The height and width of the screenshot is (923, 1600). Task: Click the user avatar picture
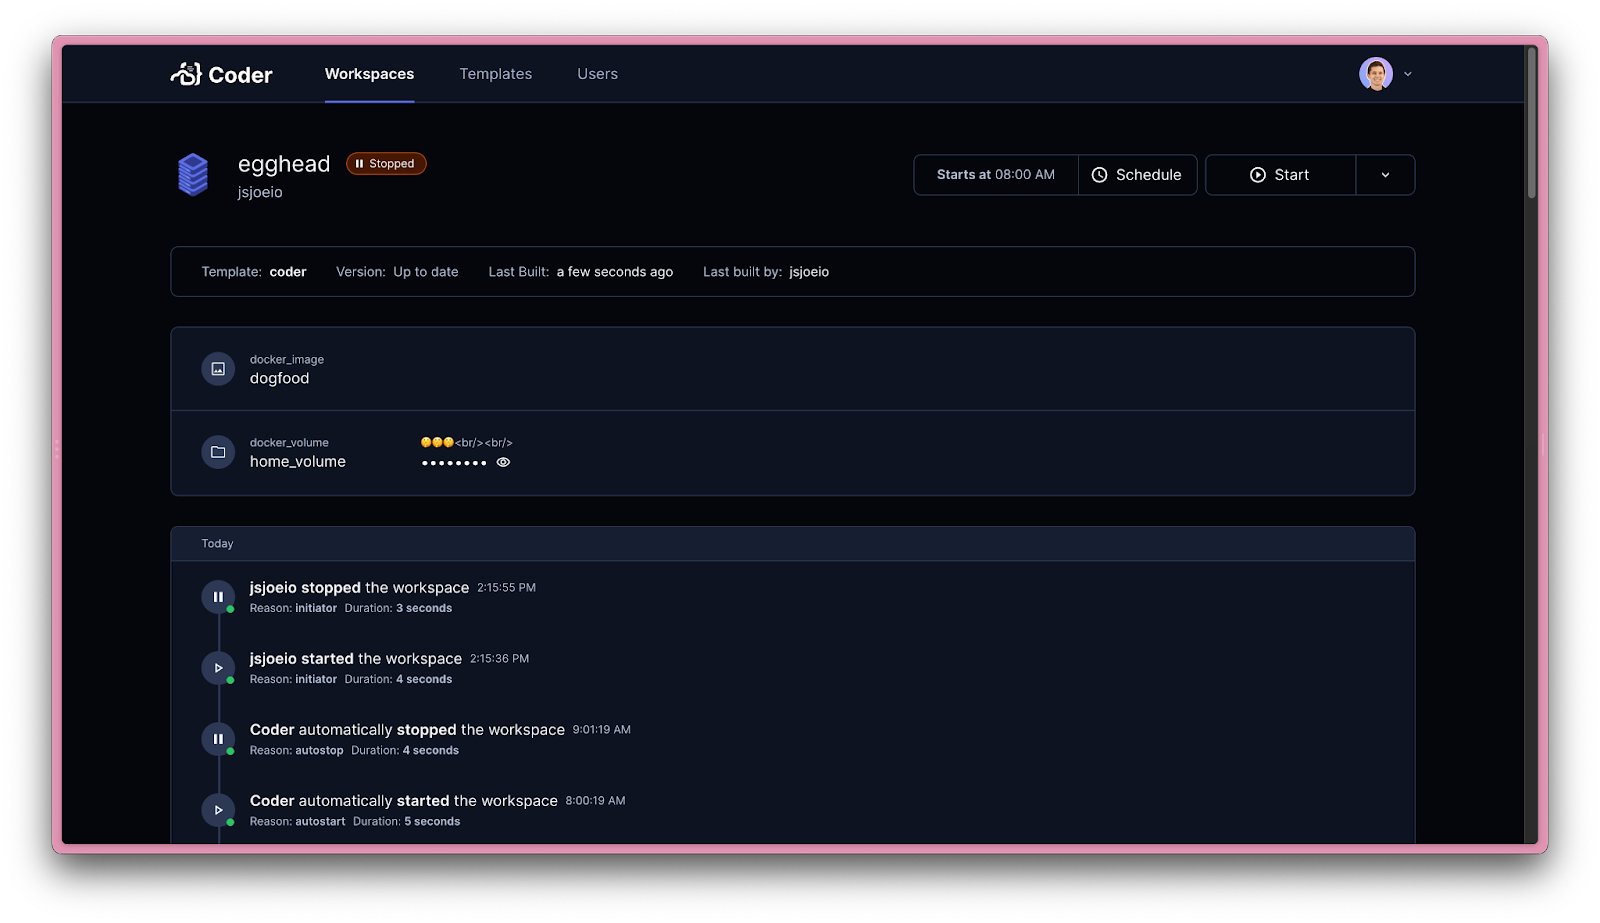1376,74
